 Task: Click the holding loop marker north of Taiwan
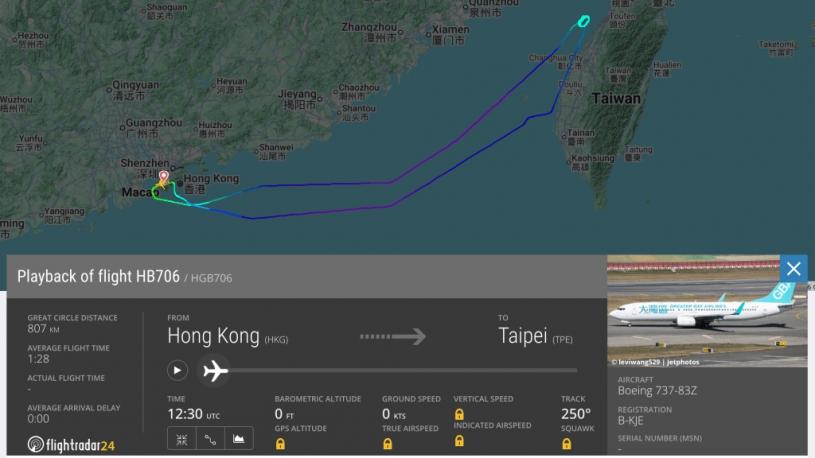584,21
